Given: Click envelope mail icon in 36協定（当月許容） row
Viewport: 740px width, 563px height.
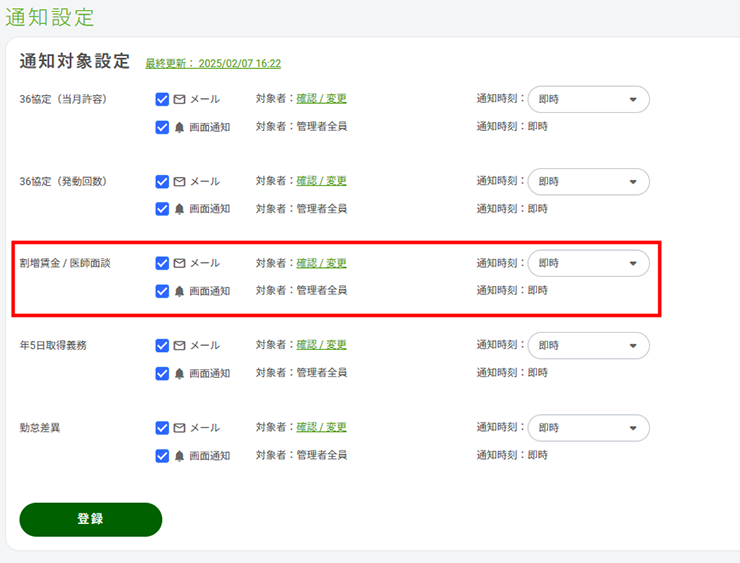Looking at the screenshot, I should 179,99.
